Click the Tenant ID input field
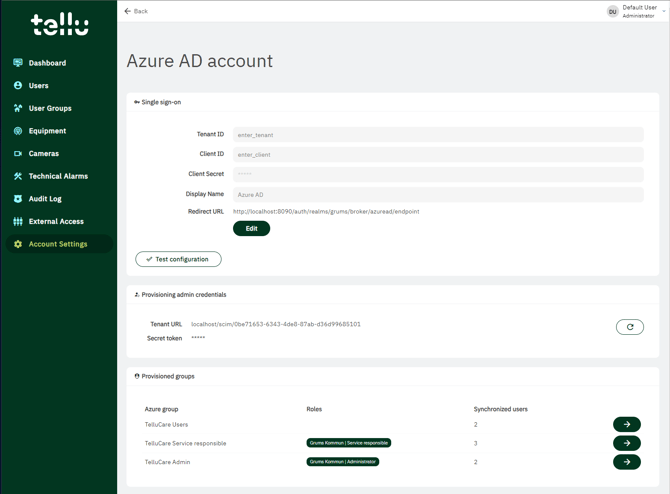The width and height of the screenshot is (670, 494). [x=438, y=135]
